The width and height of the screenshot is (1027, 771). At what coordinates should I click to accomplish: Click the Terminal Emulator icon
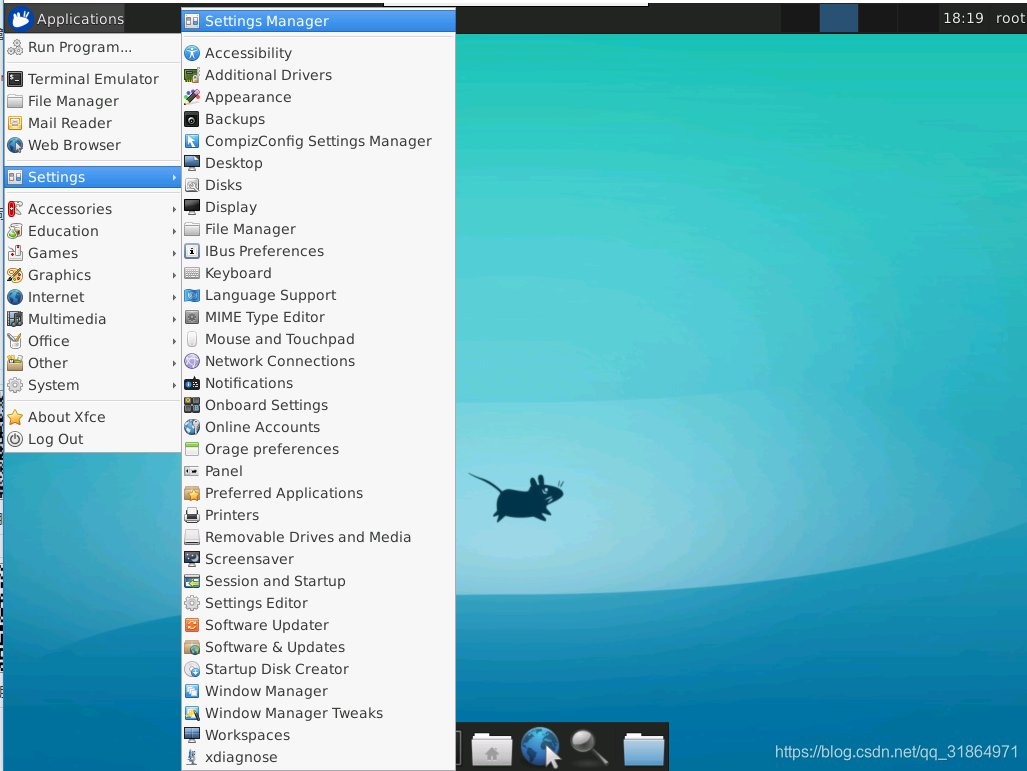tap(15, 79)
